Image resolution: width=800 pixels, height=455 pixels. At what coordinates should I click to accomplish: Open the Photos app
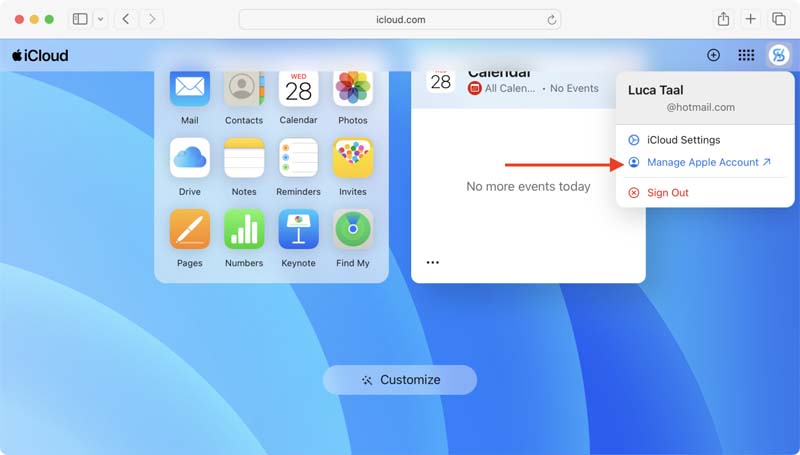[353, 88]
